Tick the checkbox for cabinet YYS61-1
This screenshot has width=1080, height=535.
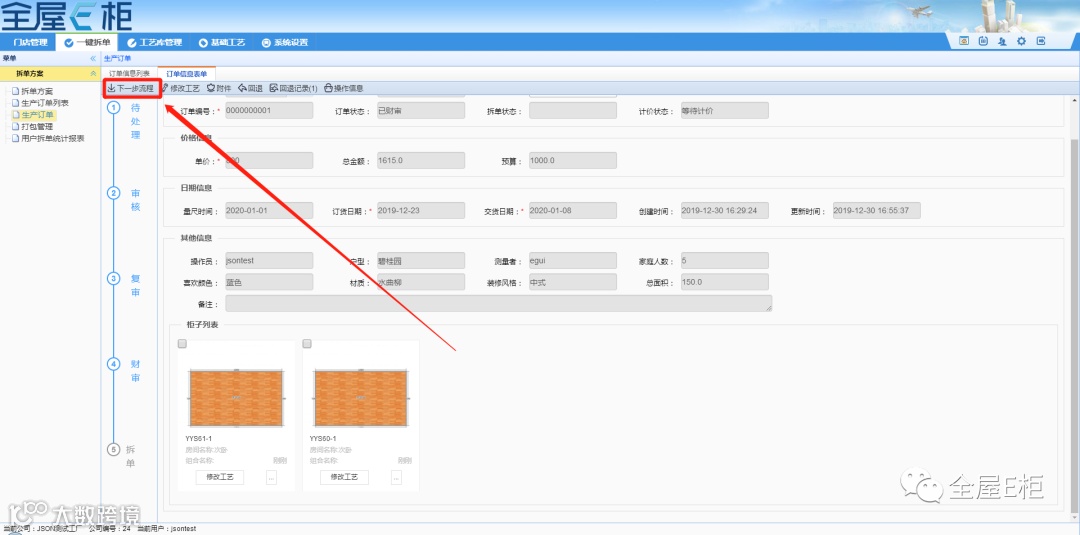tap(183, 344)
